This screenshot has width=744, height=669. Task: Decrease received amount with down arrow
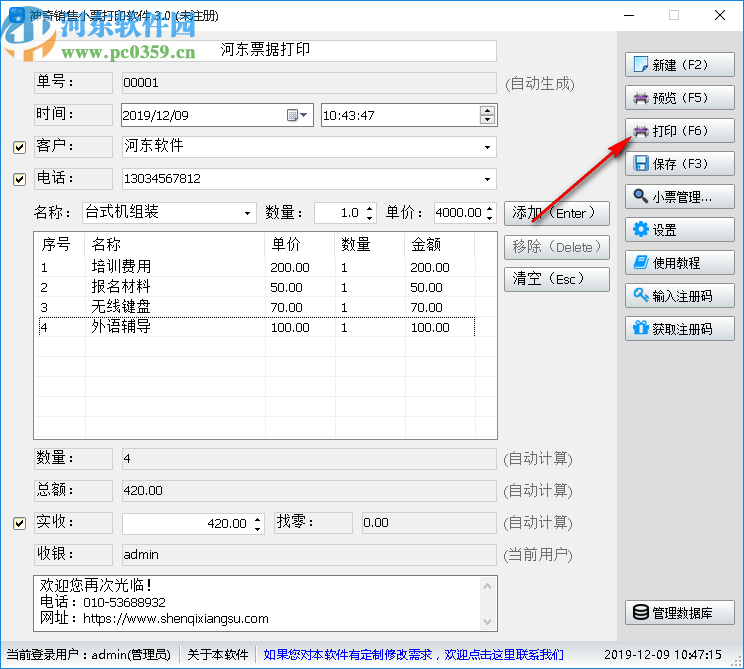click(257, 528)
